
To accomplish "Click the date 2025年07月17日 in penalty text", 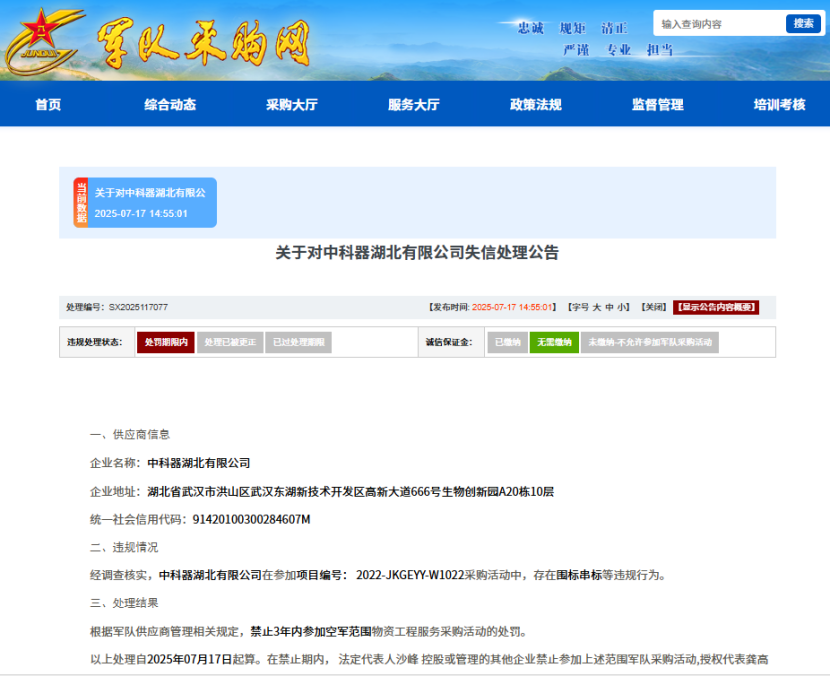I will click(190, 659).
